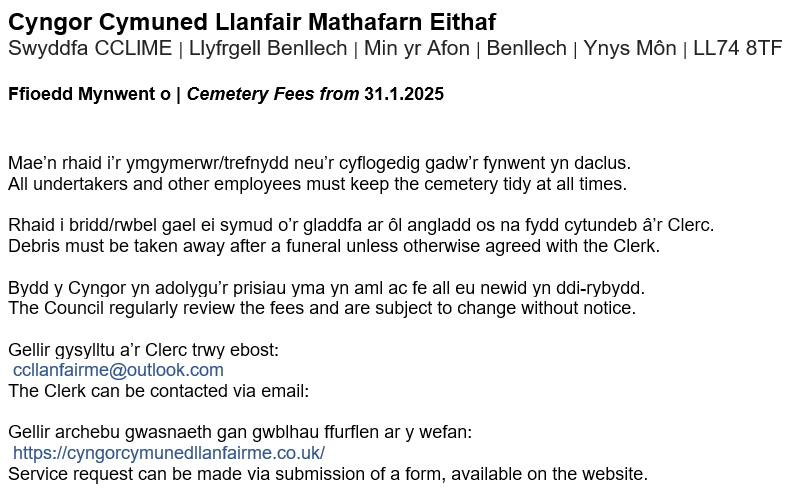Click the sentence All undertakers and other employees
Screen dimensions: 788x502
tap(317, 184)
